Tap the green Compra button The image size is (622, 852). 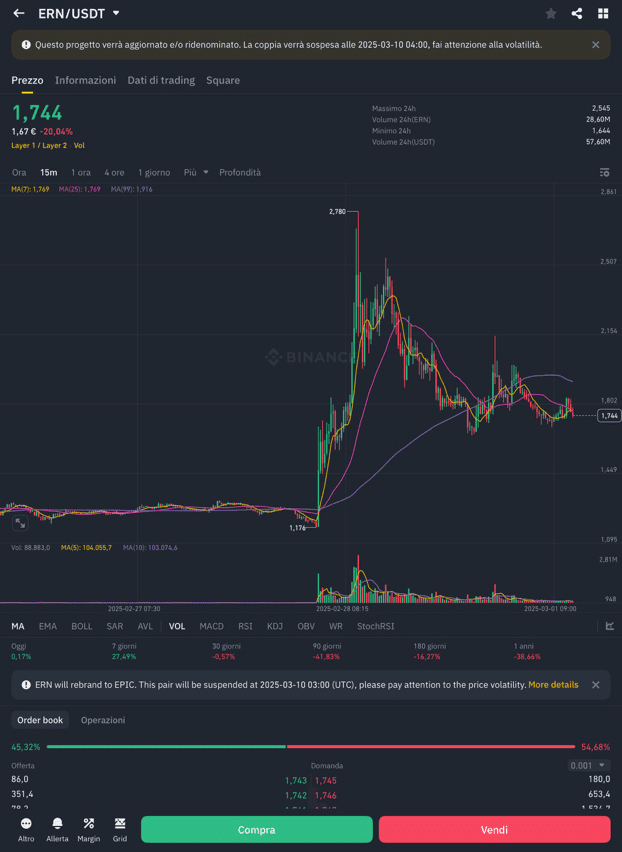coord(256,829)
